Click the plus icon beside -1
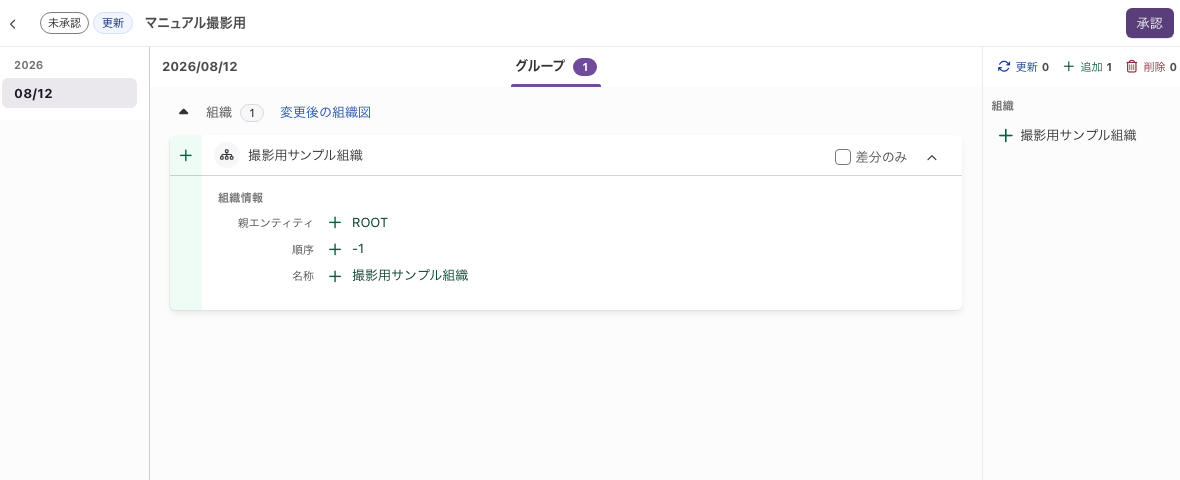Screen dimensions: 1180x480 point(335,249)
